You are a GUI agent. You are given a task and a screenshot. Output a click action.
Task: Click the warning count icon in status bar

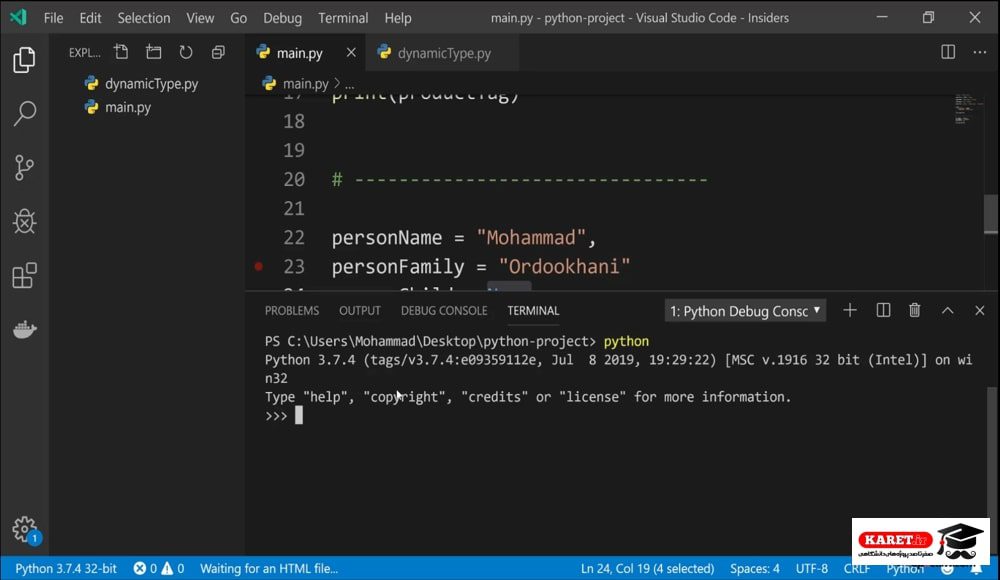(x=167, y=569)
